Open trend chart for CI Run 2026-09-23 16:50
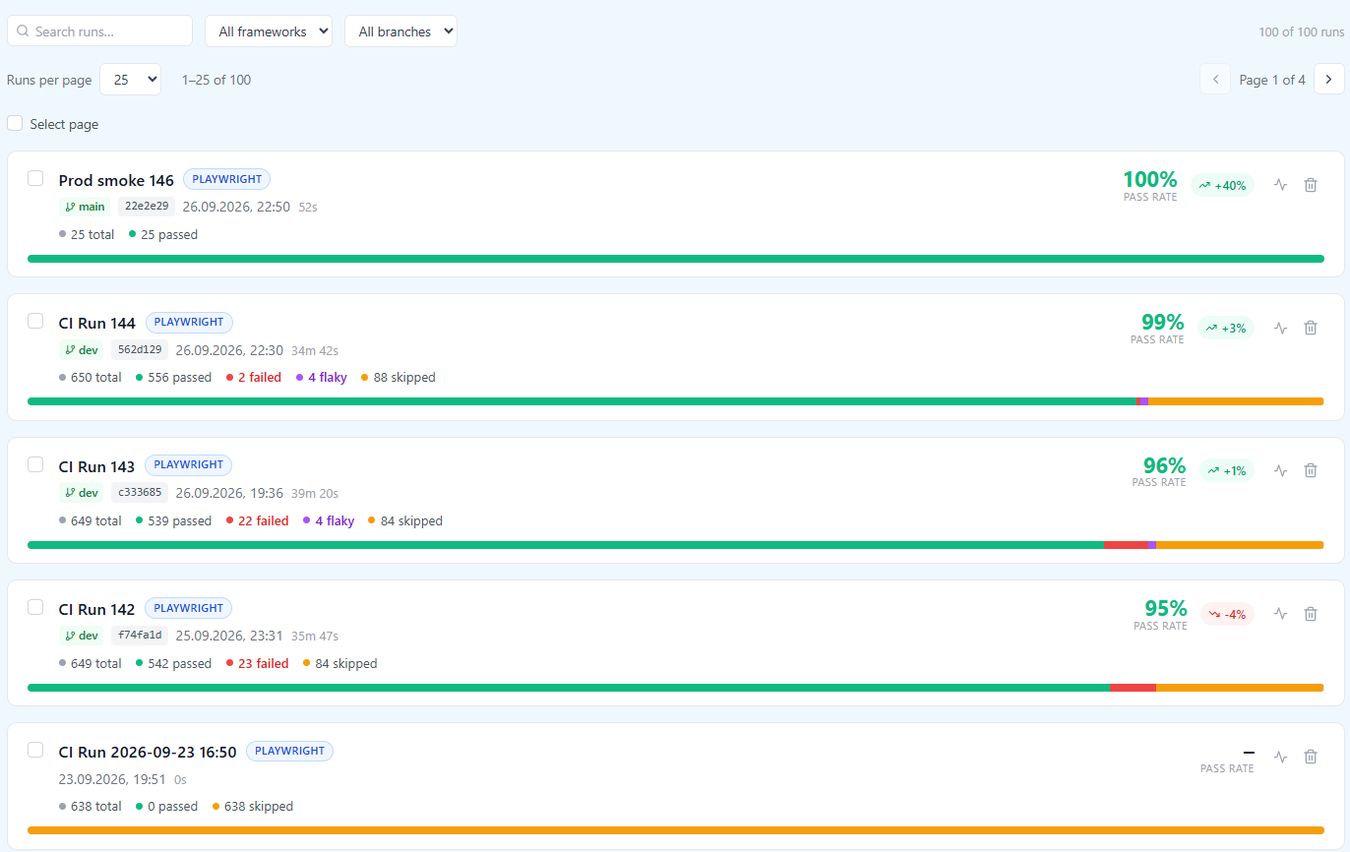Screen dimensions: 1350x852 pyautogui.click(x=1280, y=757)
